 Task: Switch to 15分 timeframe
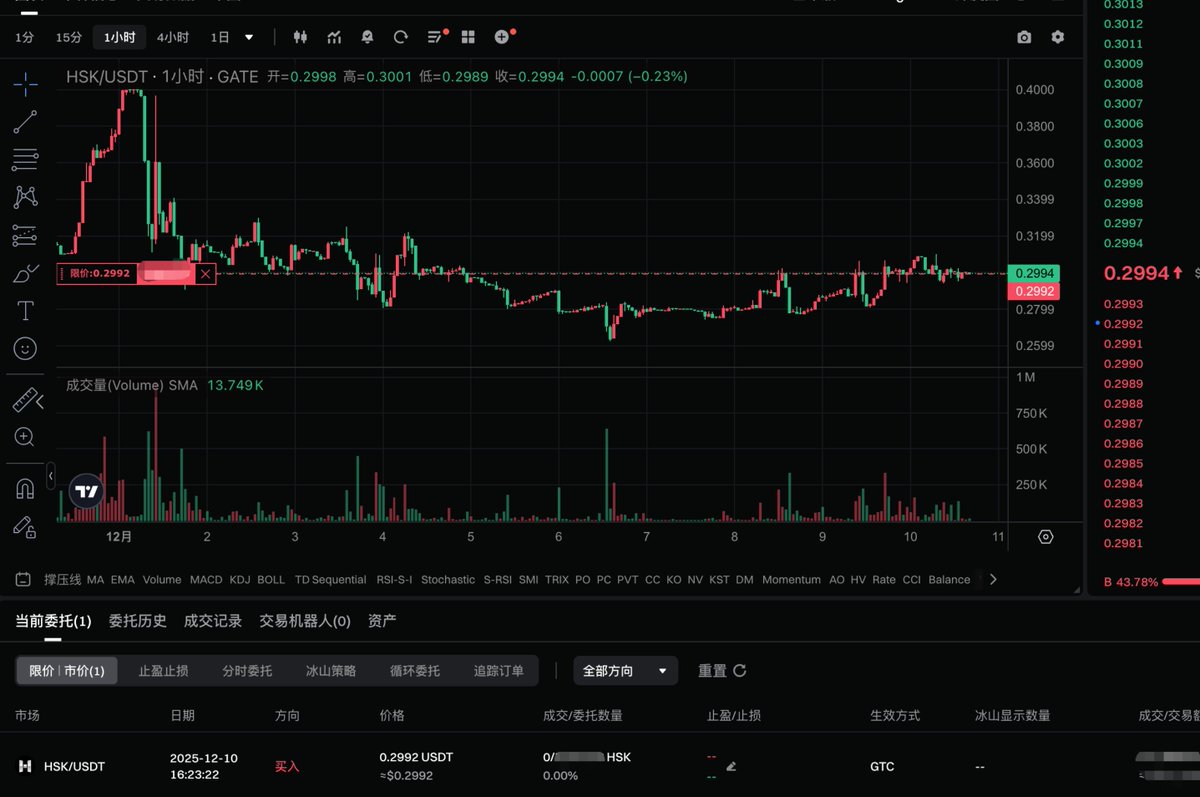coord(69,37)
